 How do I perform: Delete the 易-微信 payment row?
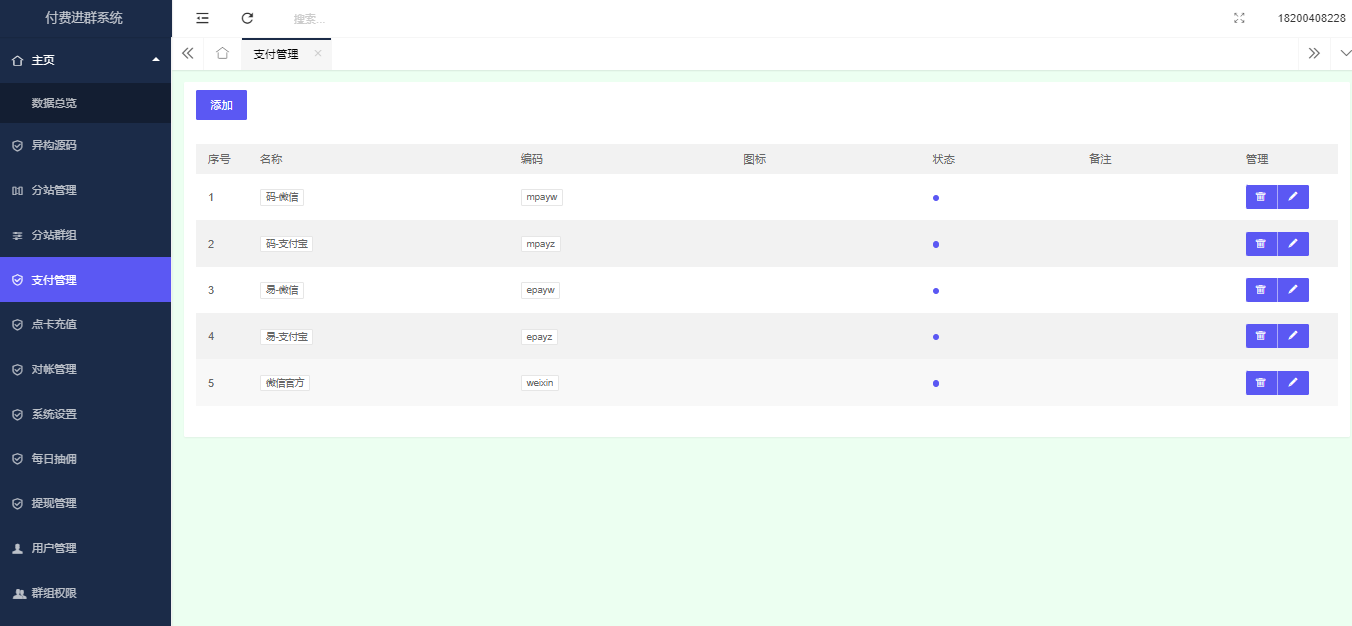1261,290
